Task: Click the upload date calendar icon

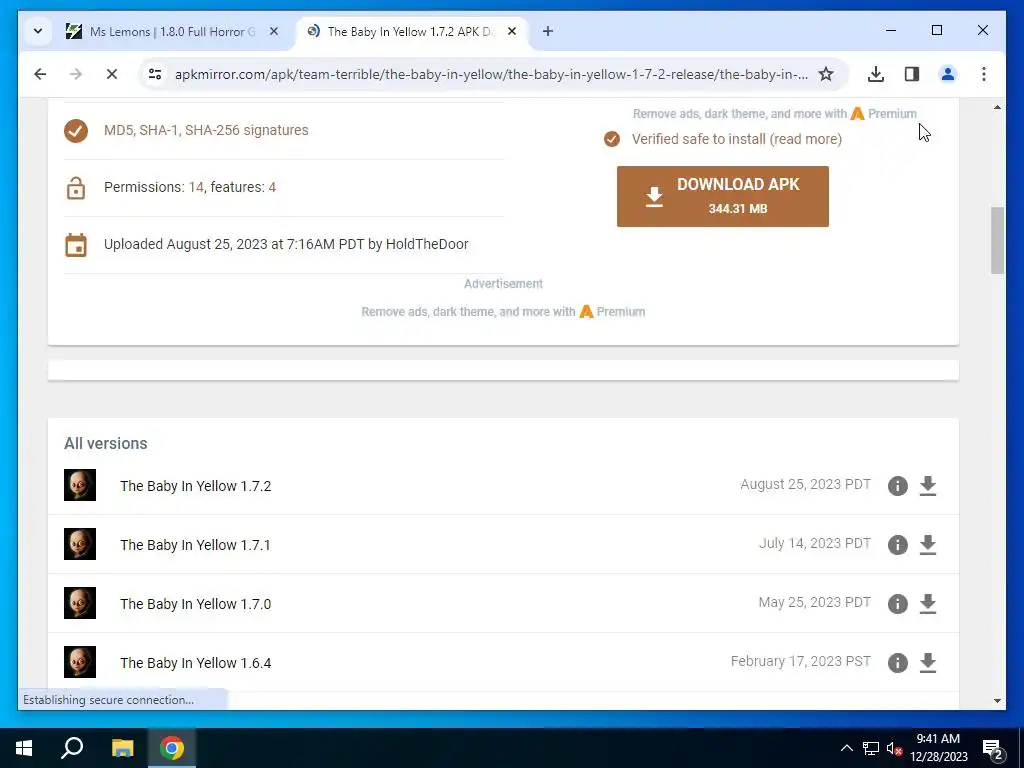Action: (76, 245)
